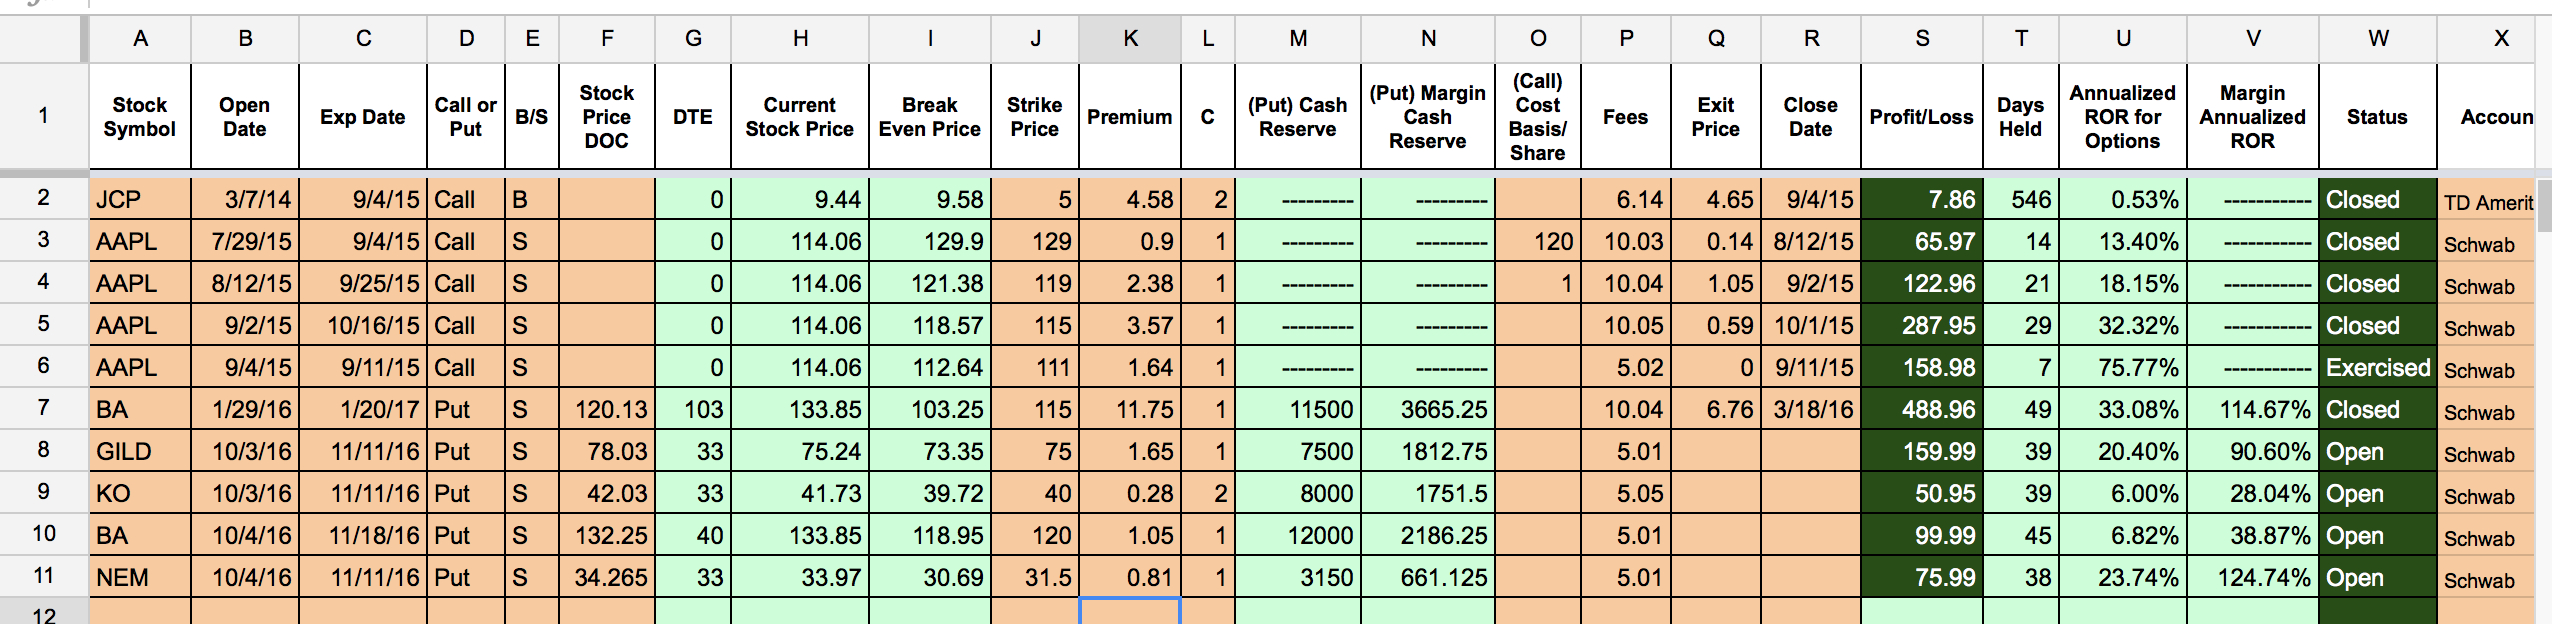Click the GILD stock symbol cell
The image size is (2552, 624).
pos(139,452)
